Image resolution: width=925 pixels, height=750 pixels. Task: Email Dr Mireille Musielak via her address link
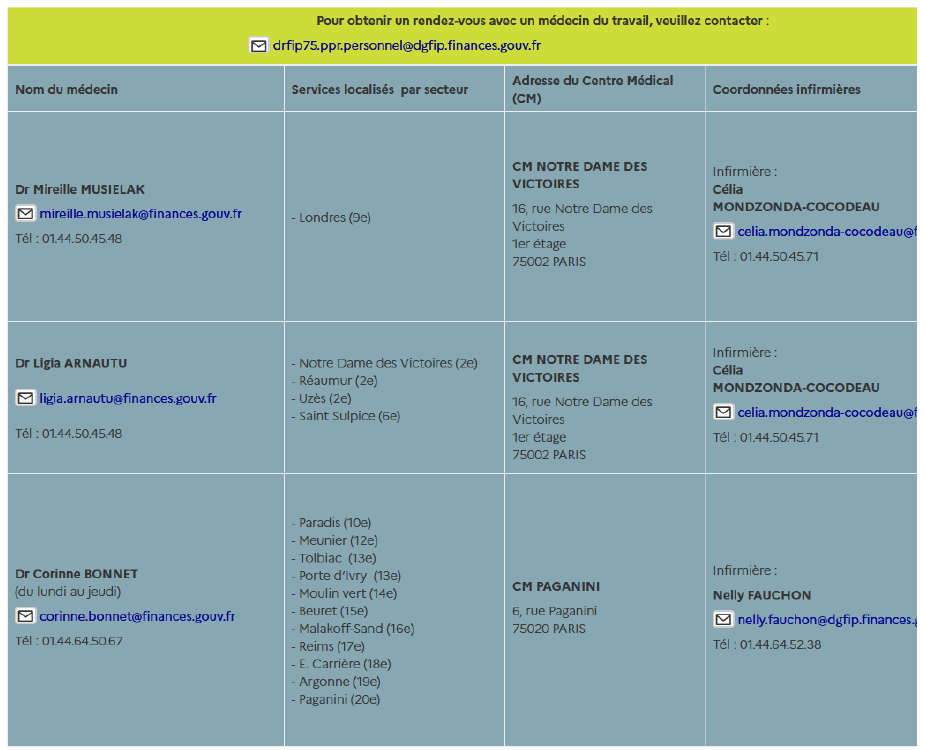(140, 214)
